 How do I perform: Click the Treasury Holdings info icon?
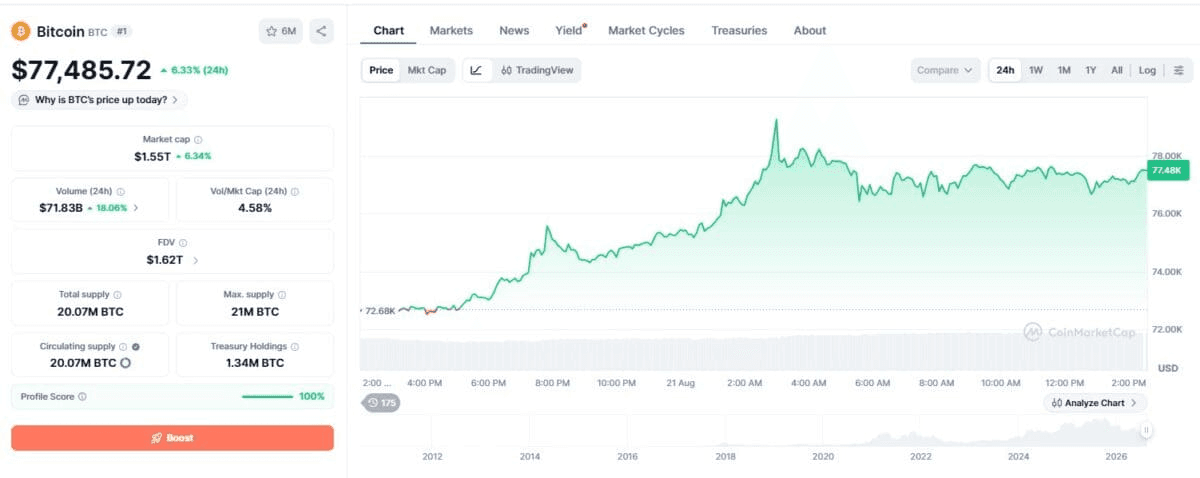coord(295,346)
